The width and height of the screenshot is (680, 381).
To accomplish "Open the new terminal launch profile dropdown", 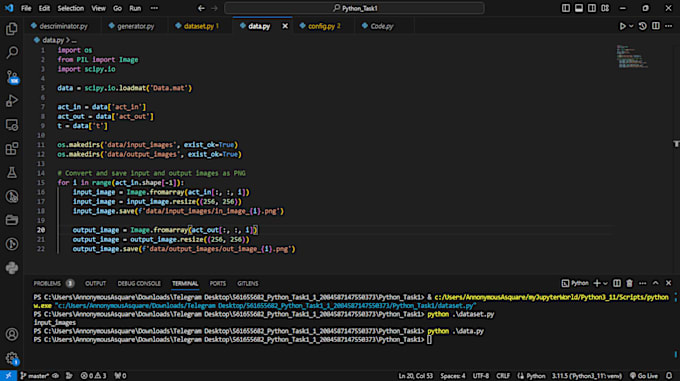I will click(x=605, y=283).
